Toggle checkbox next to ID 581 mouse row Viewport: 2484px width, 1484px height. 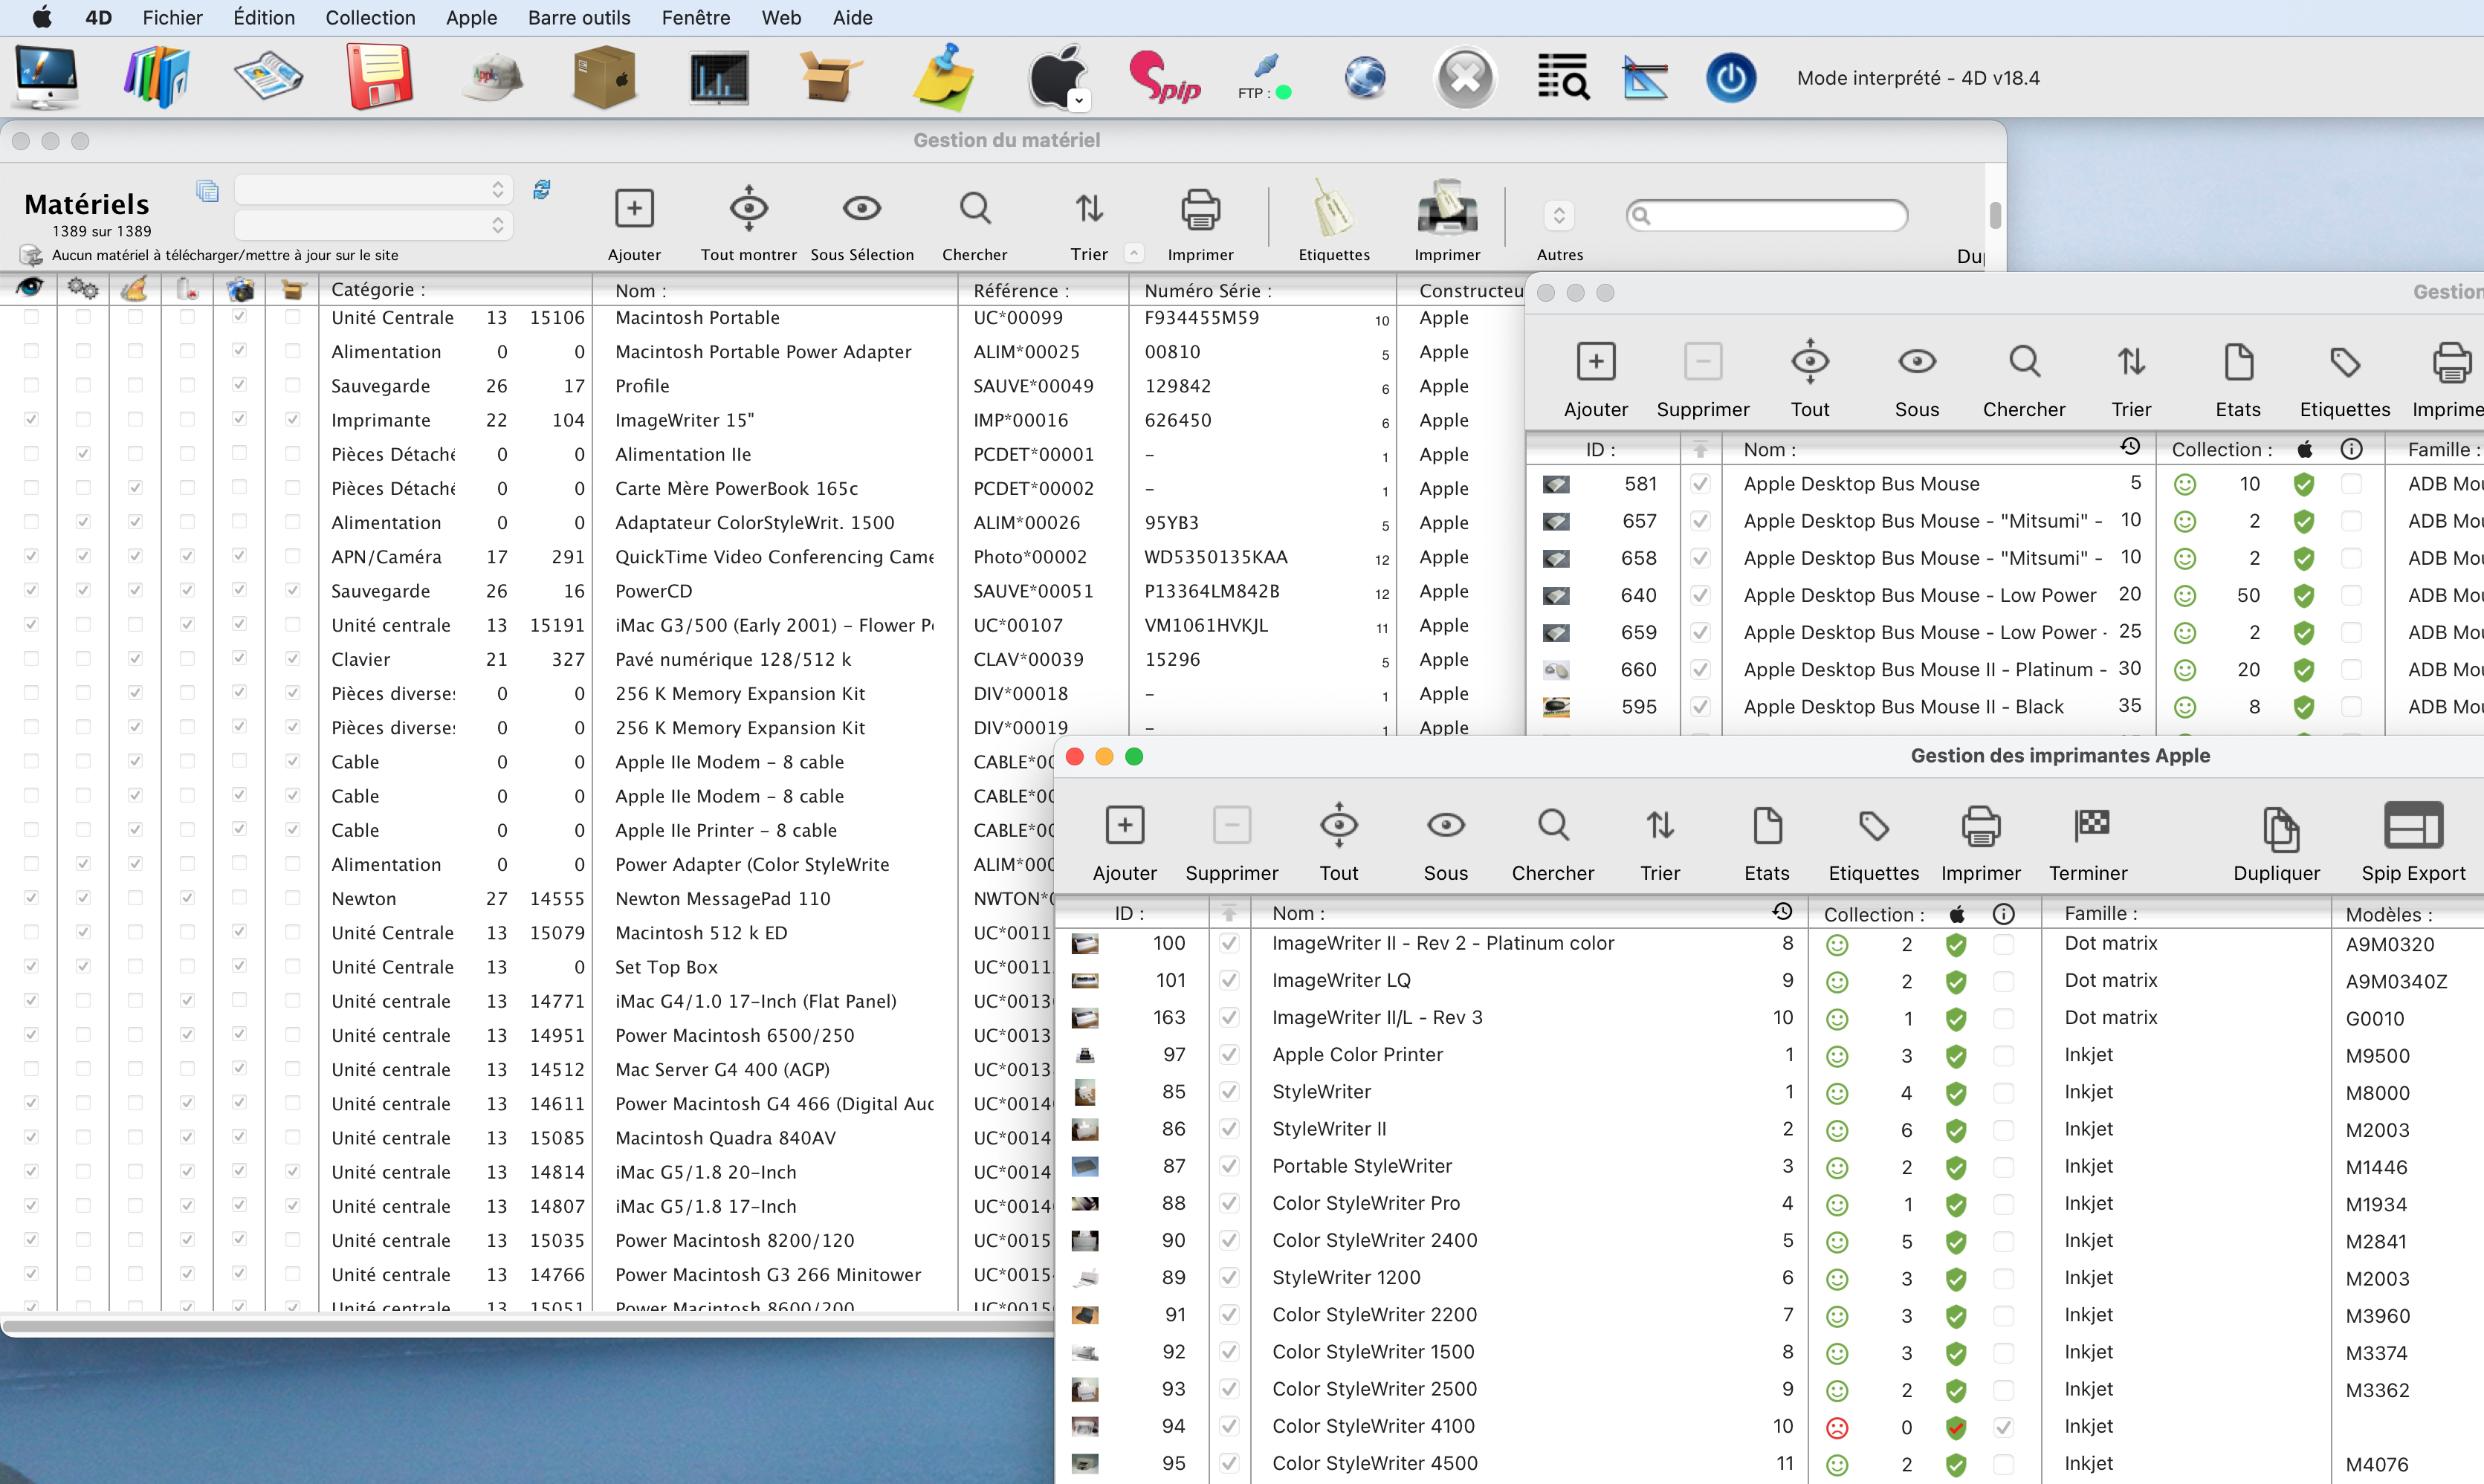tap(1699, 484)
